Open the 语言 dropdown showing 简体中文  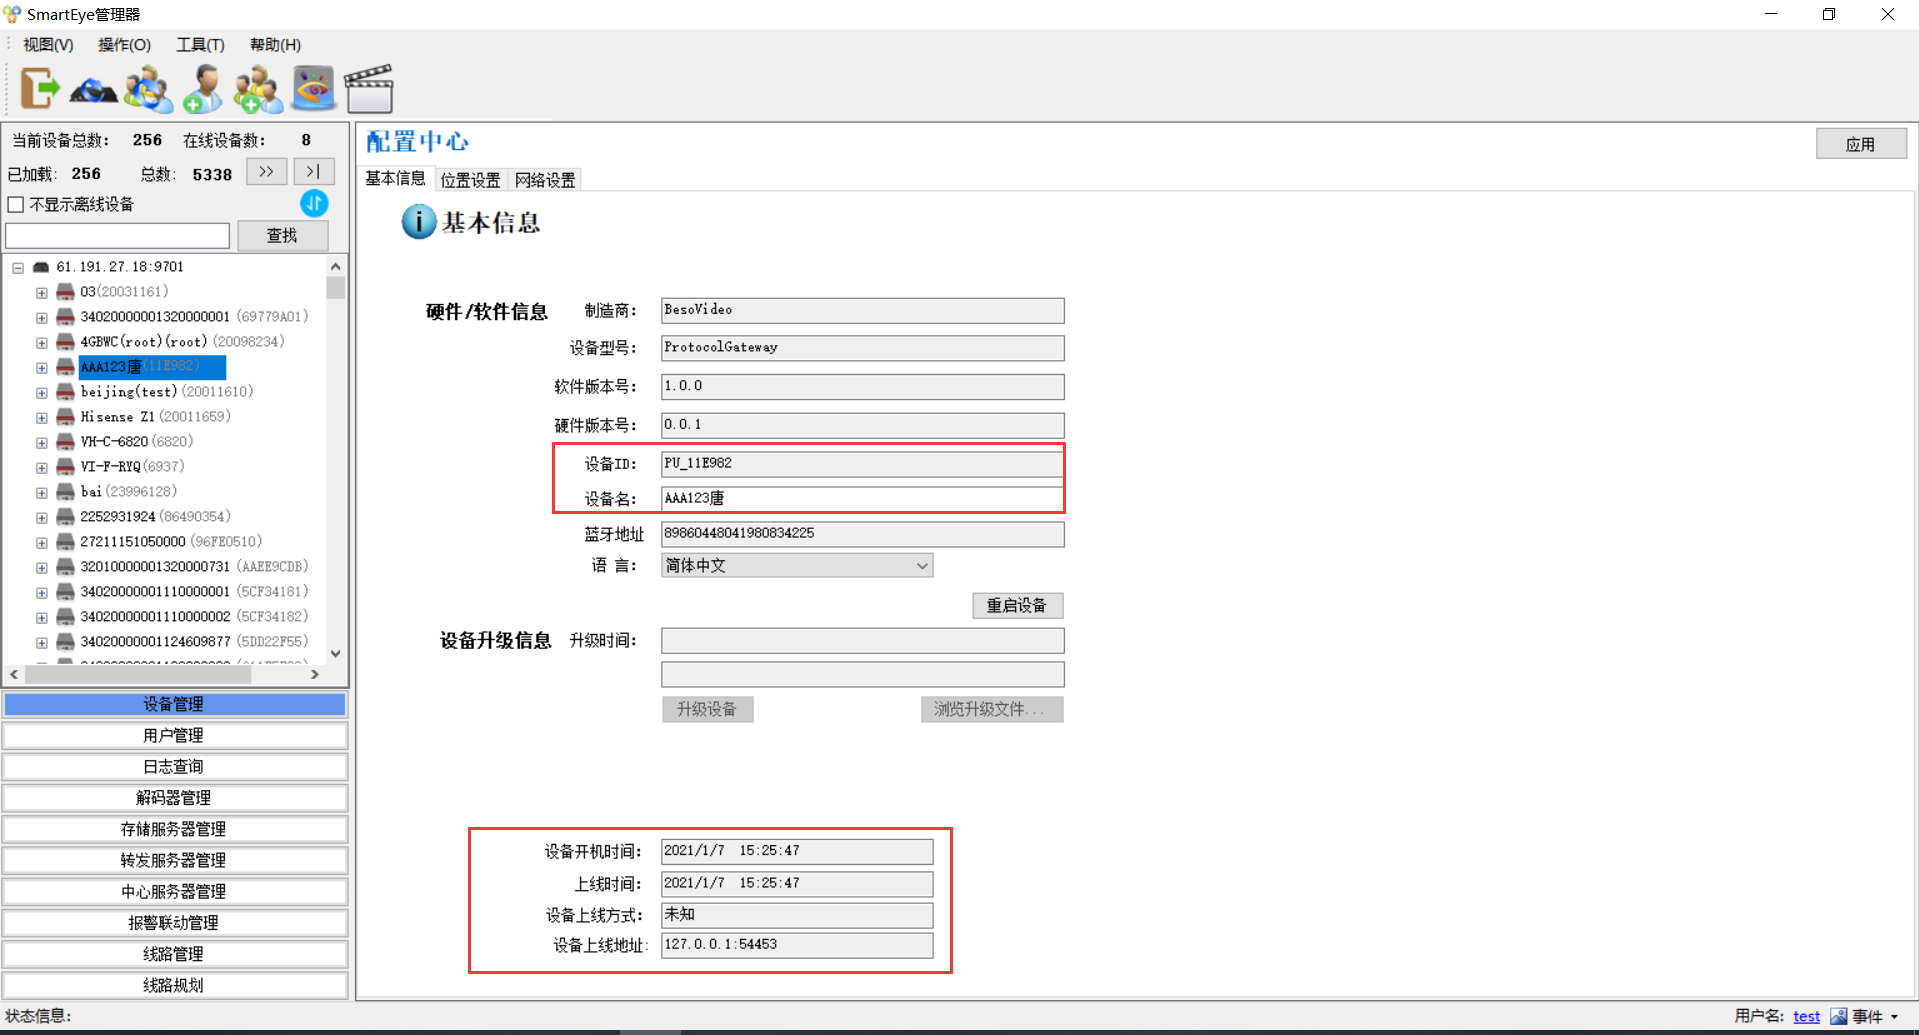(796, 566)
